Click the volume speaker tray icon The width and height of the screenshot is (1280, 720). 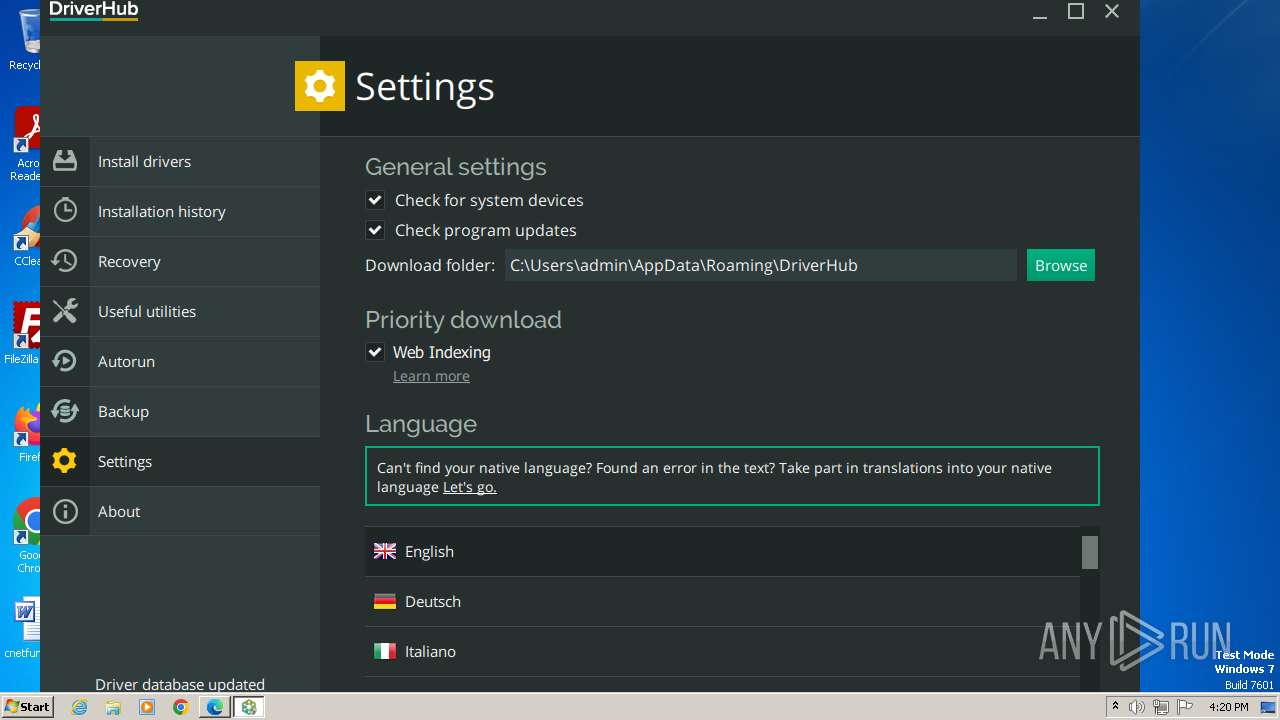pos(1137,707)
